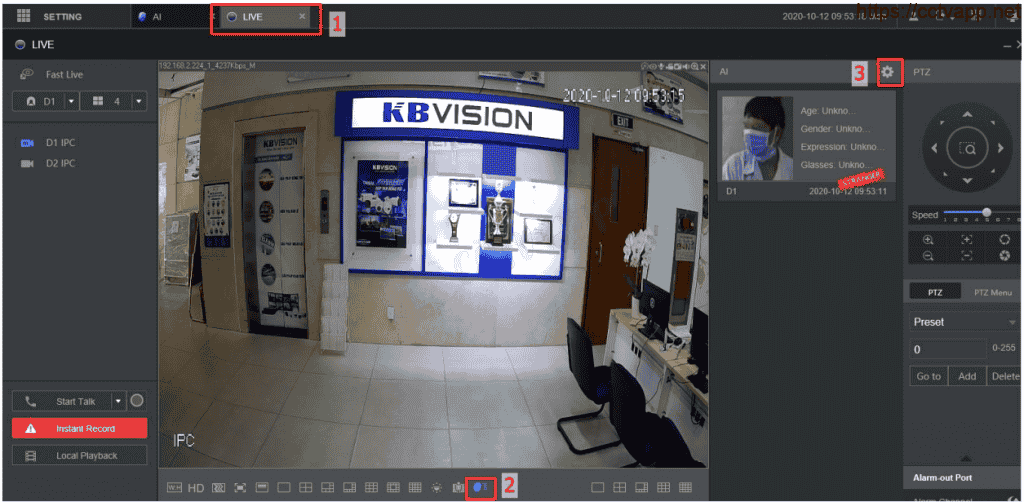Open the AI settings gear icon

(887, 73)
